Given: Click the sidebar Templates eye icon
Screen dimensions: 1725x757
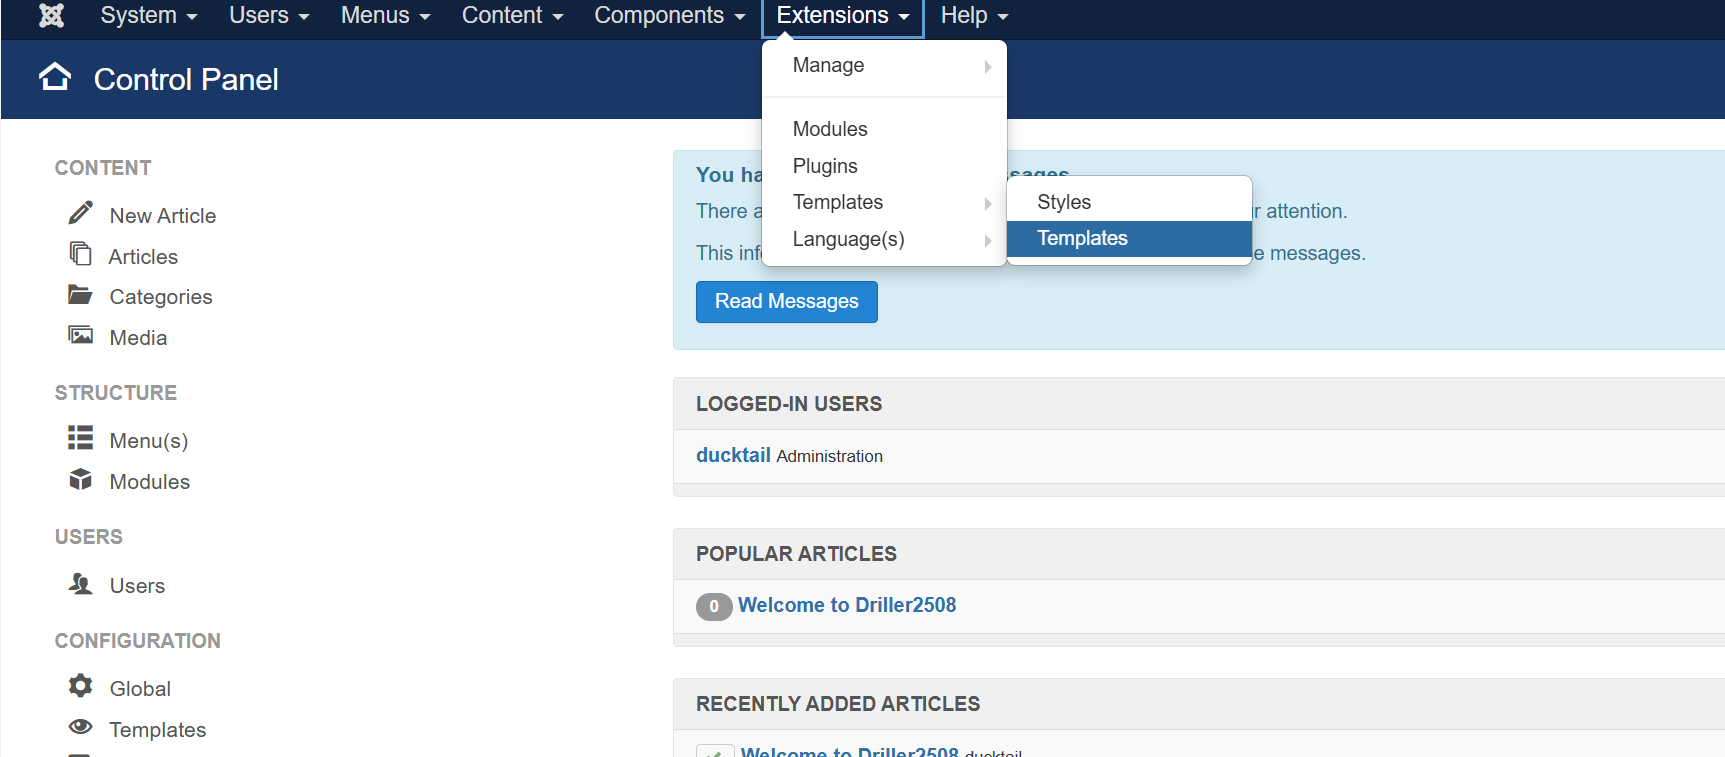Looking at the screenshot, I should pyautogui.click(x=80, y=727).
